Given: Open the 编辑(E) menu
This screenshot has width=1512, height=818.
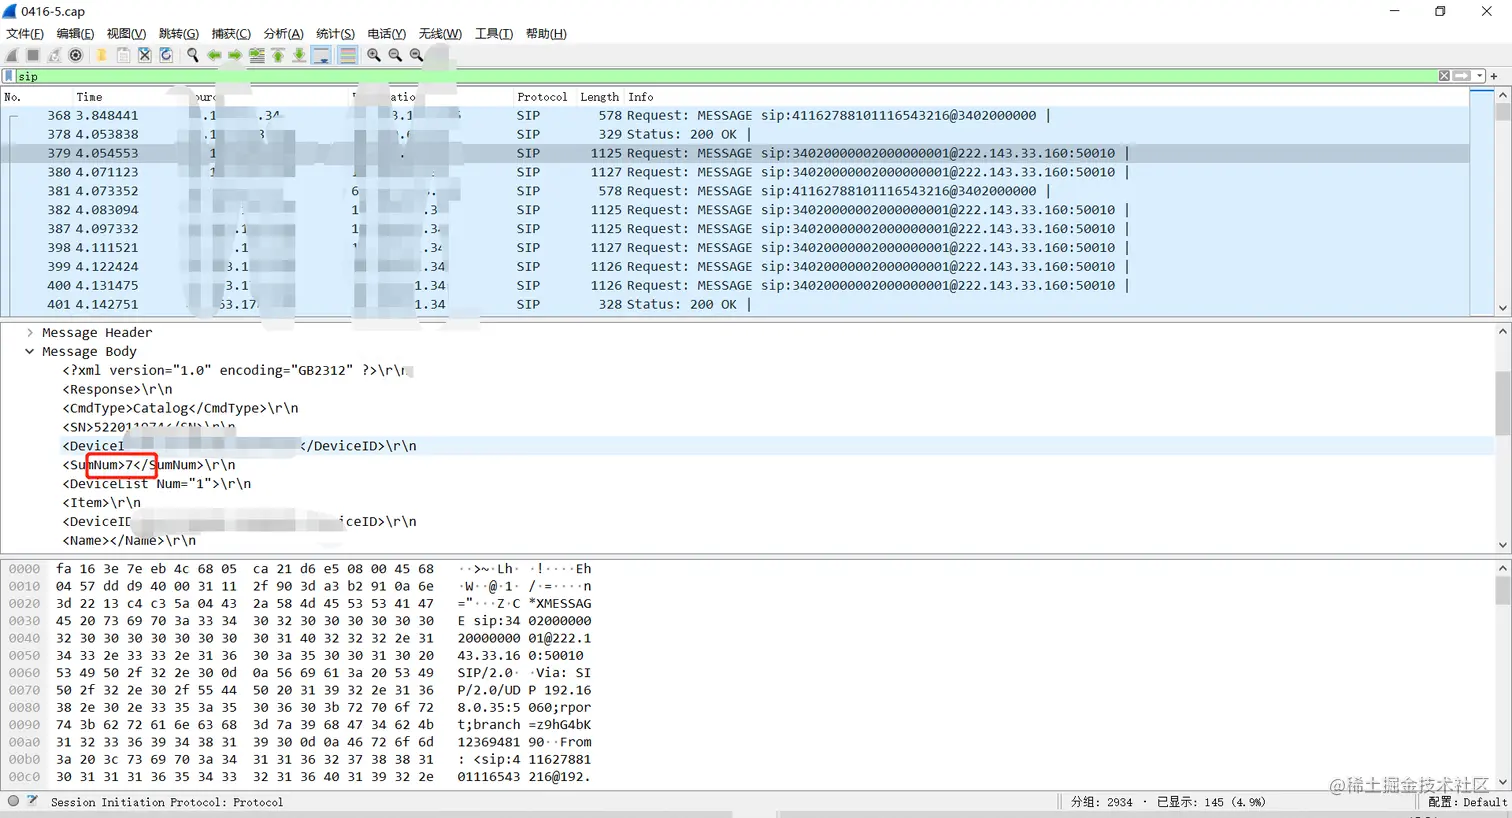Looking at the screenshot, I should pos(75,34).
